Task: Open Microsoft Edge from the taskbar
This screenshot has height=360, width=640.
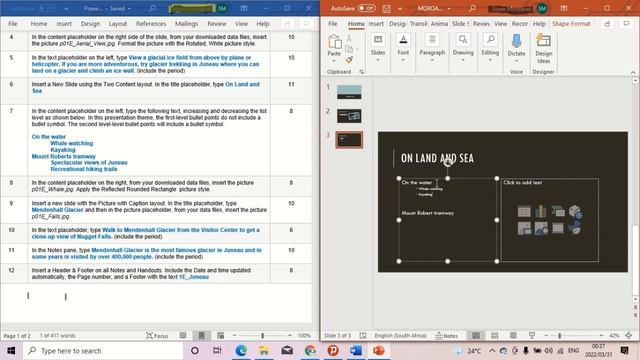Action: pyautogui.click(x=241, y=351)
